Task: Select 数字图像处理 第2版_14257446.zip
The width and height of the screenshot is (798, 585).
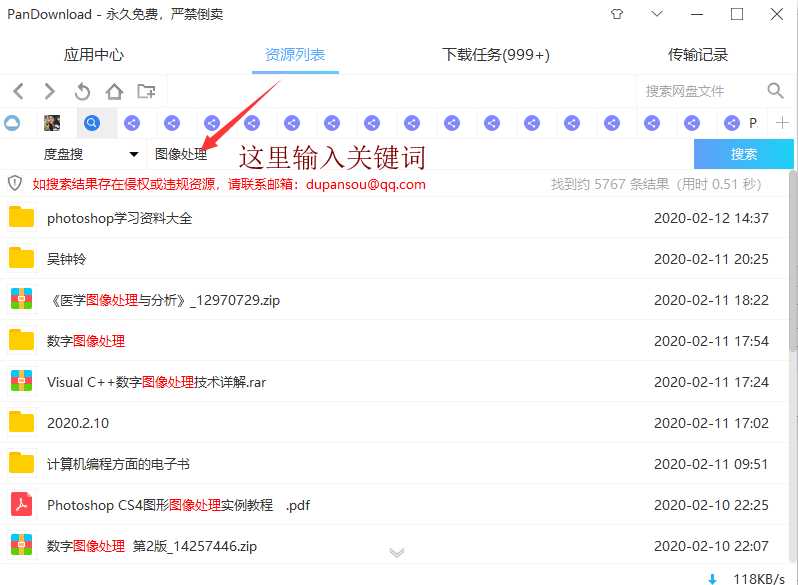Action: [x=152, y=546]
